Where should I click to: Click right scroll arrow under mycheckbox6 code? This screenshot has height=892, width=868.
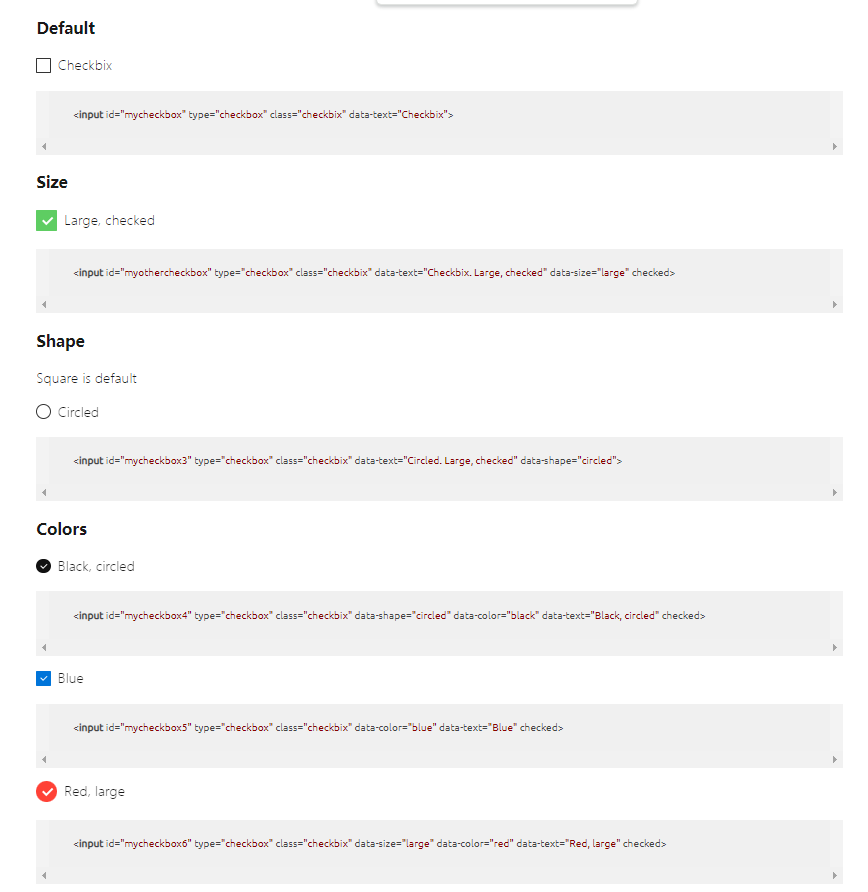(834, 876)
